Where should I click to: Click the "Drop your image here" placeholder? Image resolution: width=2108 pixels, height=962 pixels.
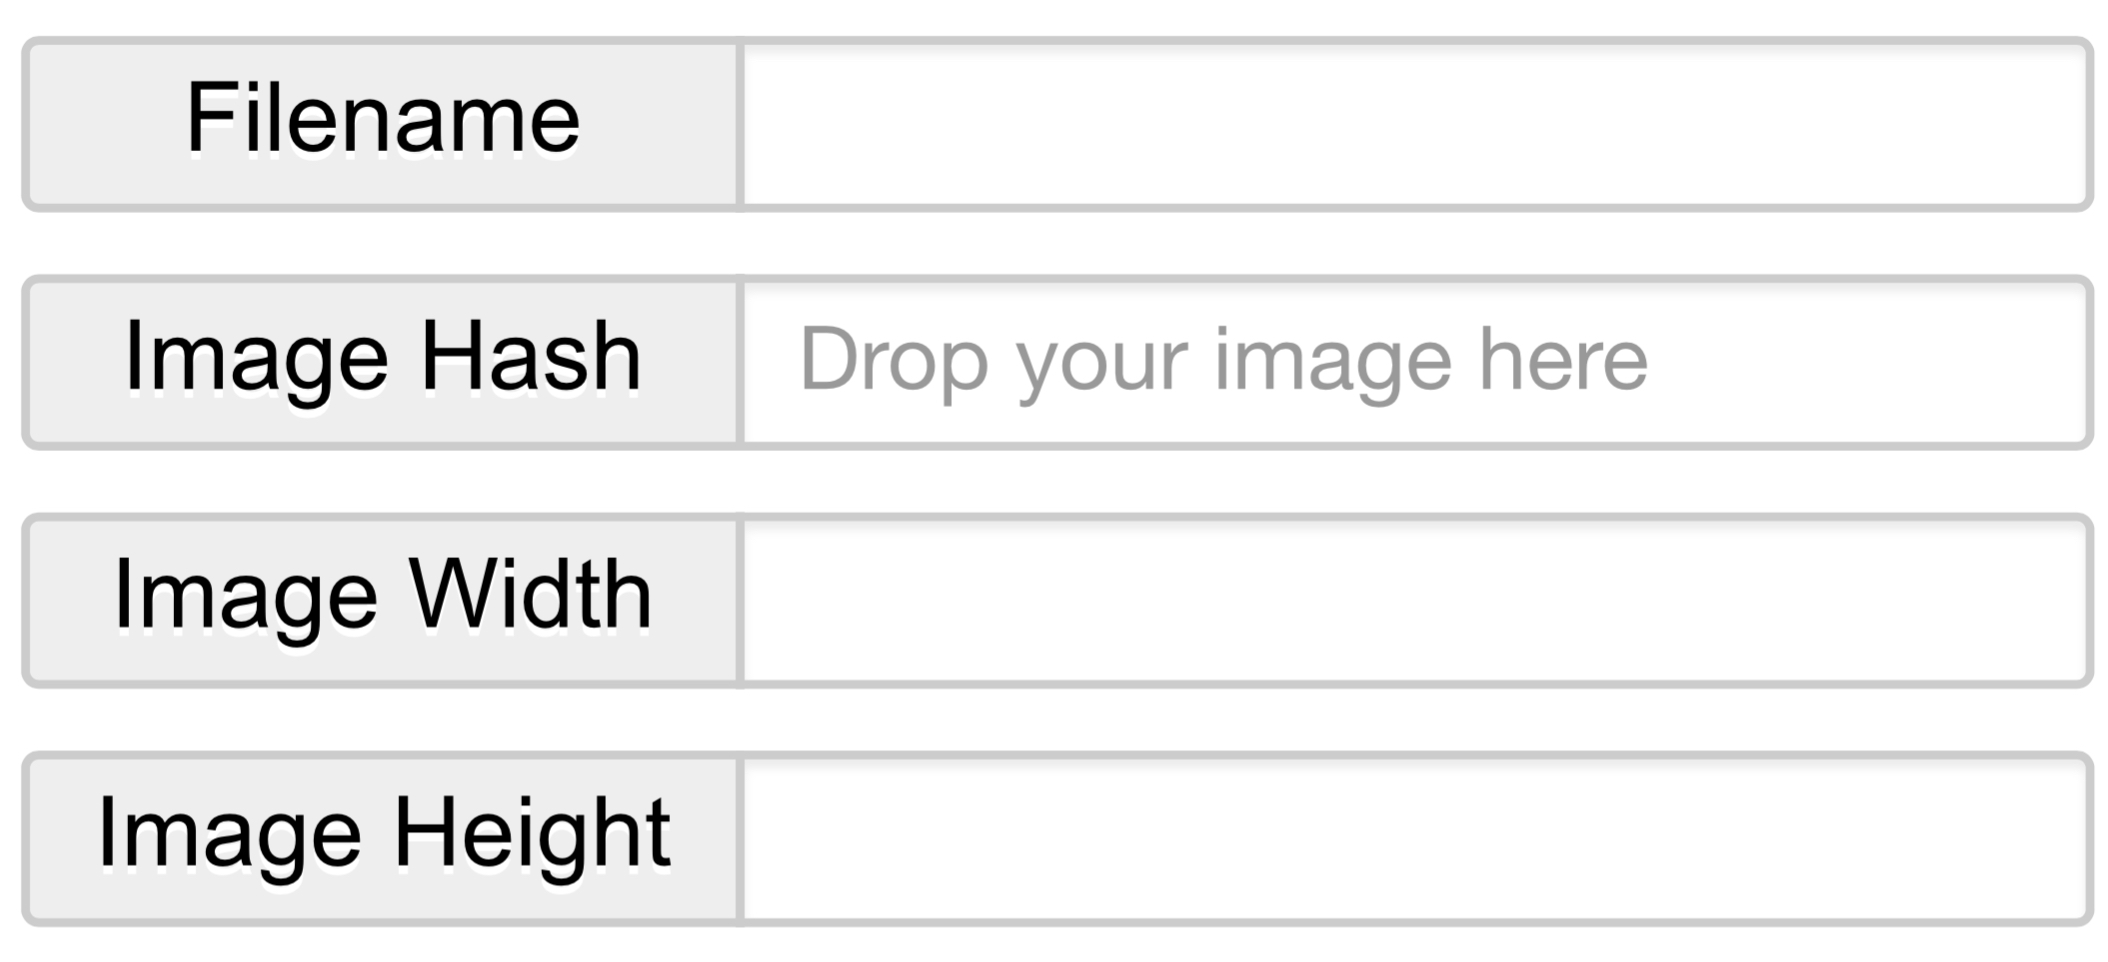tap(1222, 360)
